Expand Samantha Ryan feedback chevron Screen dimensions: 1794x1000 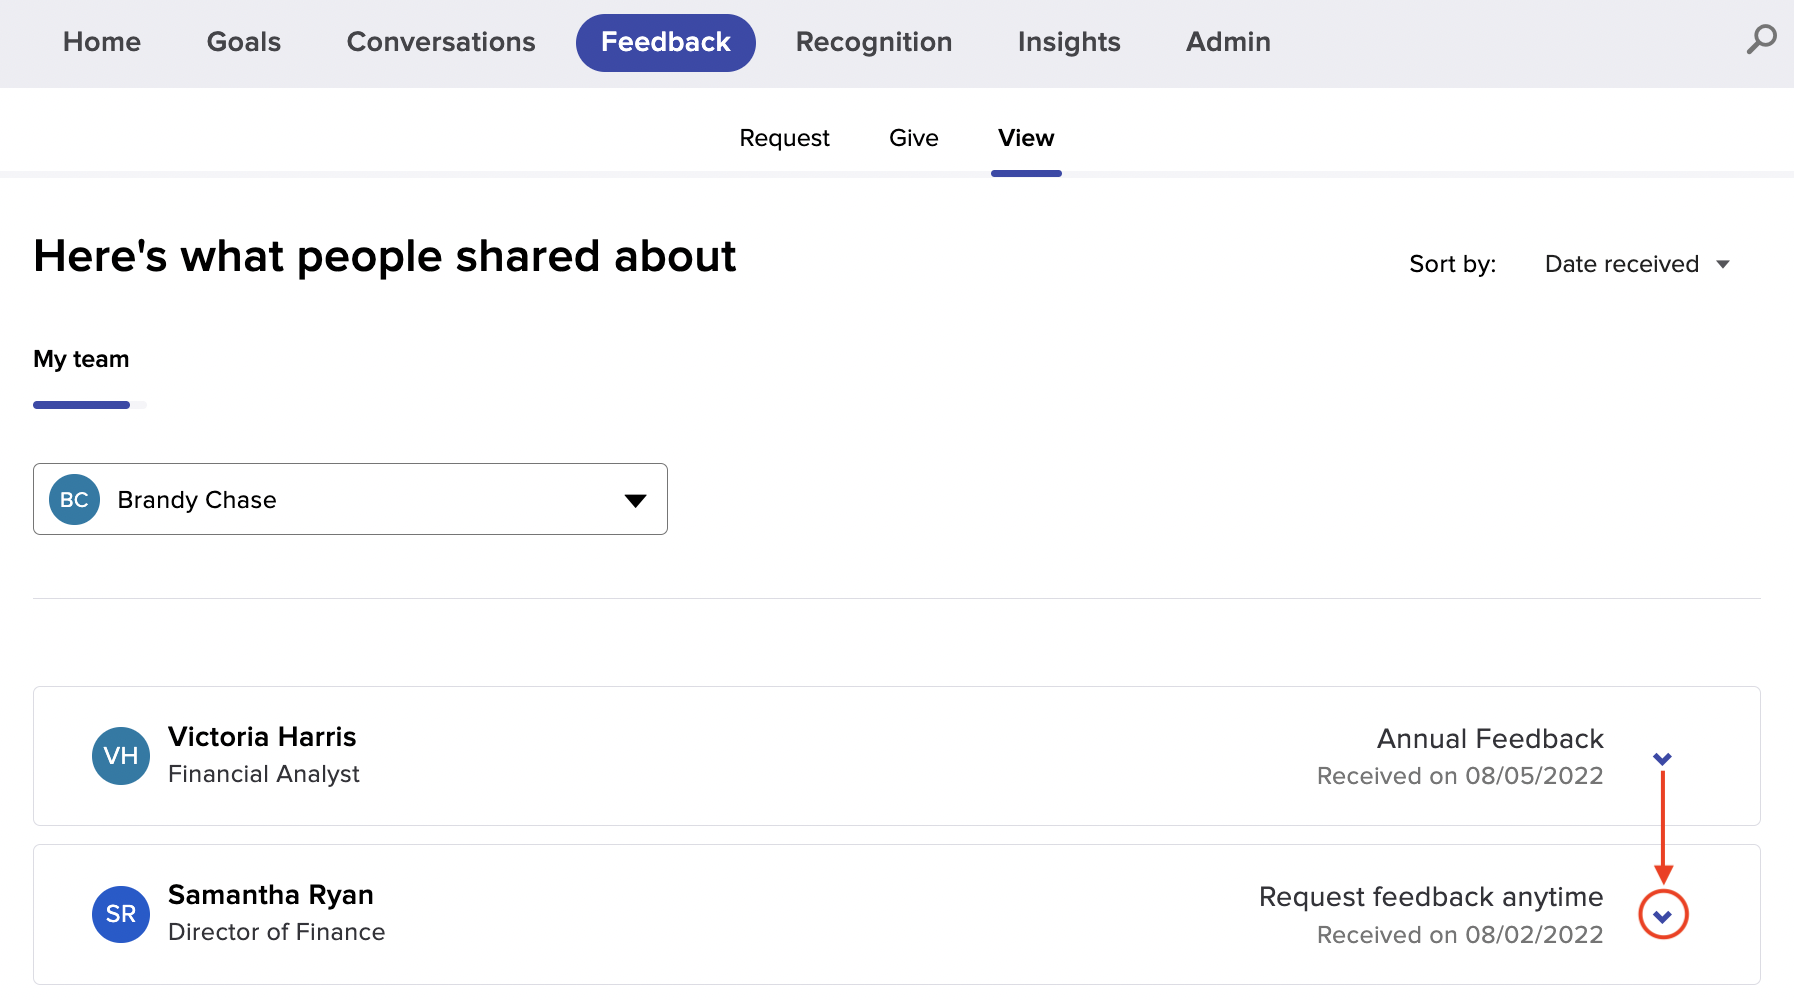coord(1663,916)
